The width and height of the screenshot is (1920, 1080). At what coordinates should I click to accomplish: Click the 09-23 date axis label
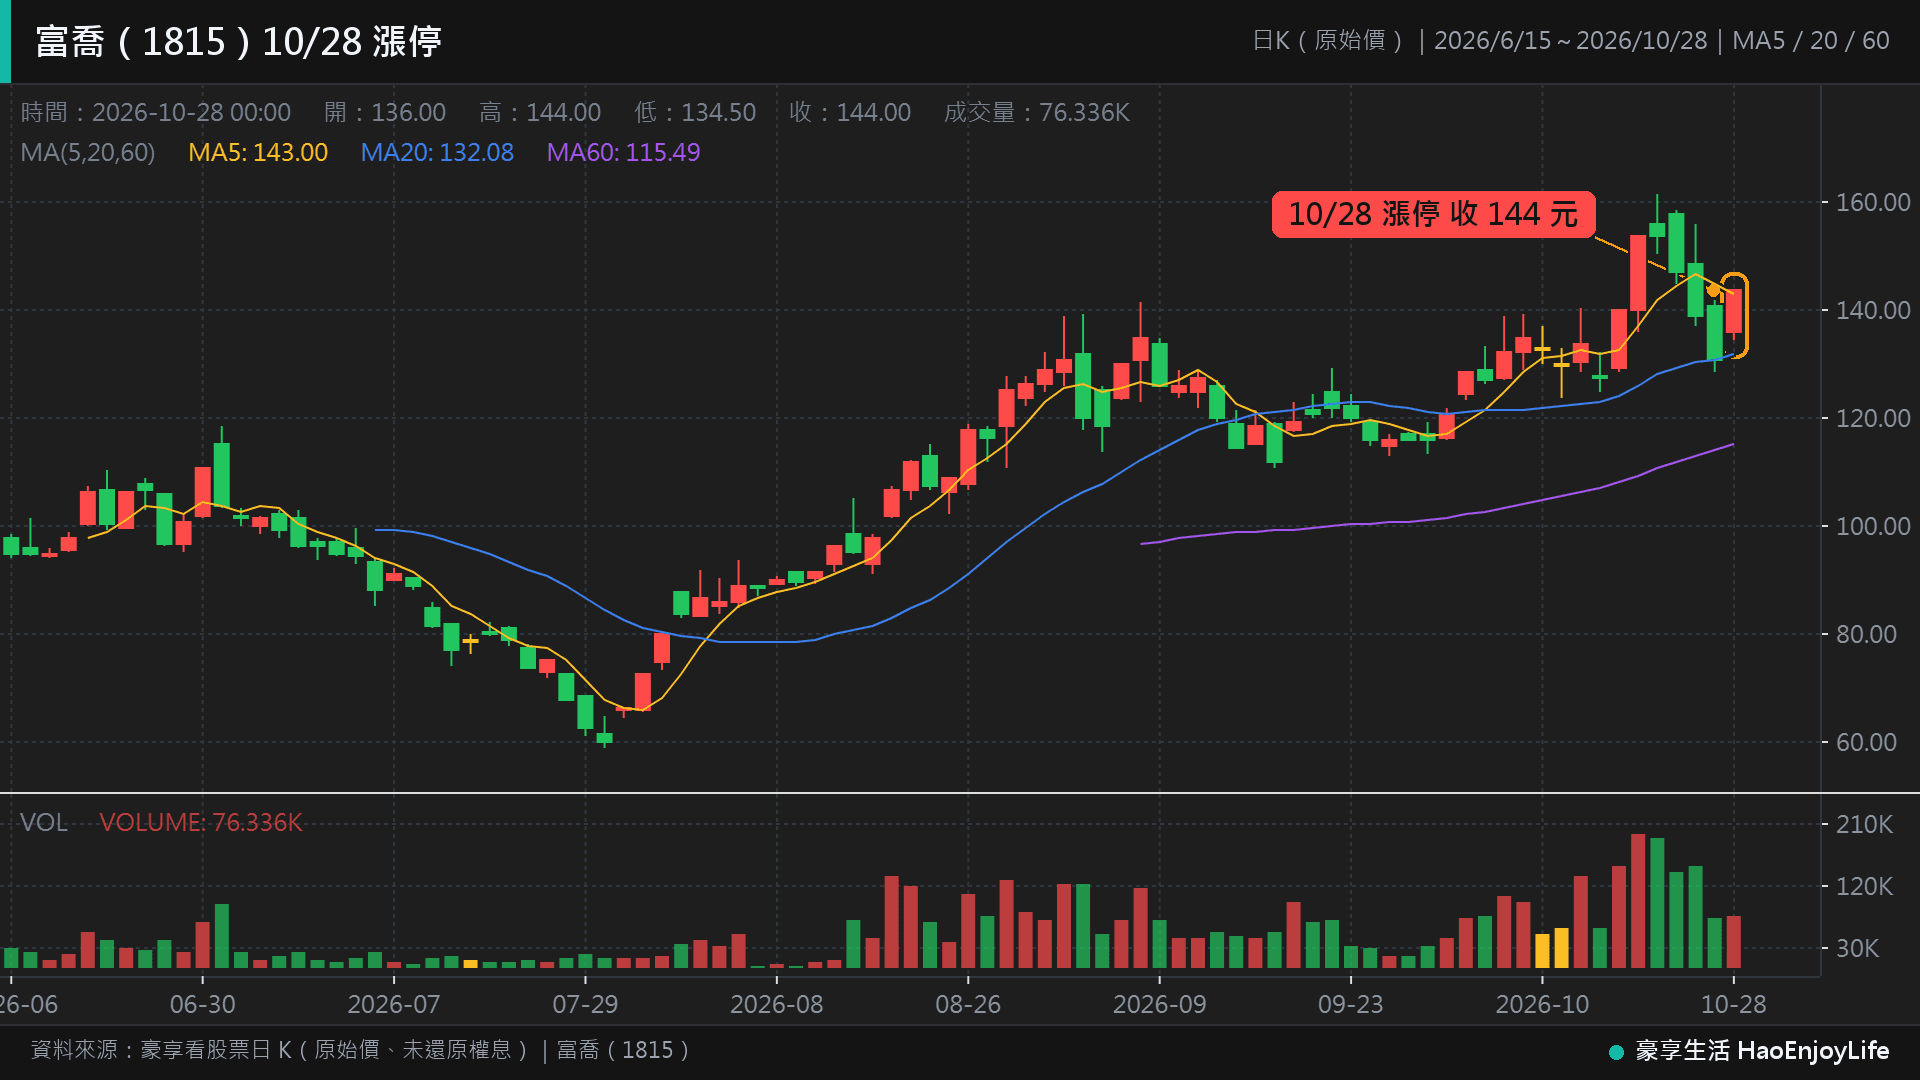coord(1351,1004)
